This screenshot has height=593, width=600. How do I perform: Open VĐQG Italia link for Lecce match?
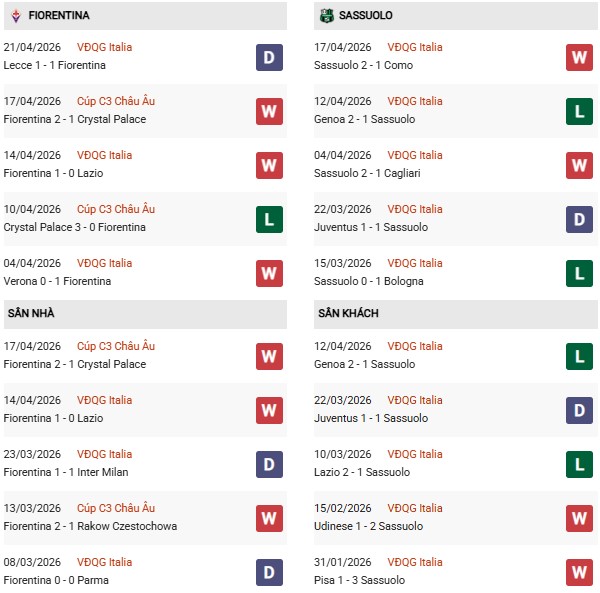click(x=104, y=47)
